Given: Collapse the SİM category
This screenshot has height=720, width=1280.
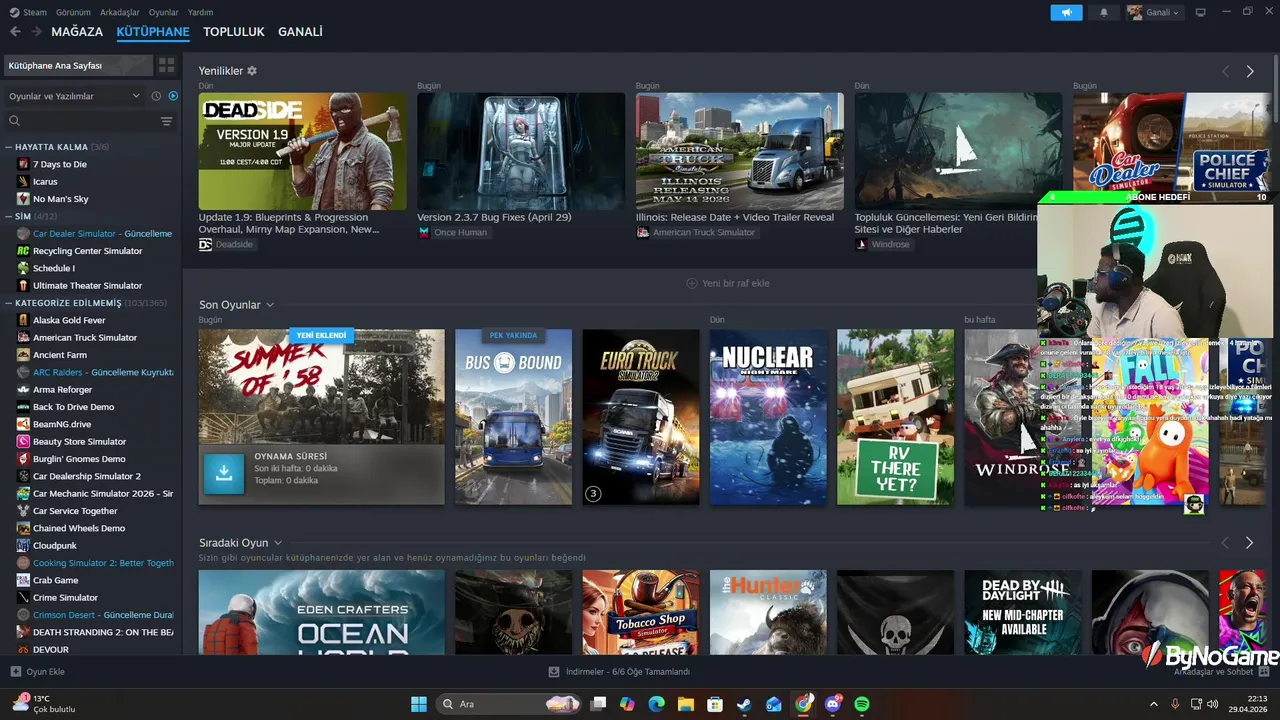Looking at the screenshot, I should point(9,216).
